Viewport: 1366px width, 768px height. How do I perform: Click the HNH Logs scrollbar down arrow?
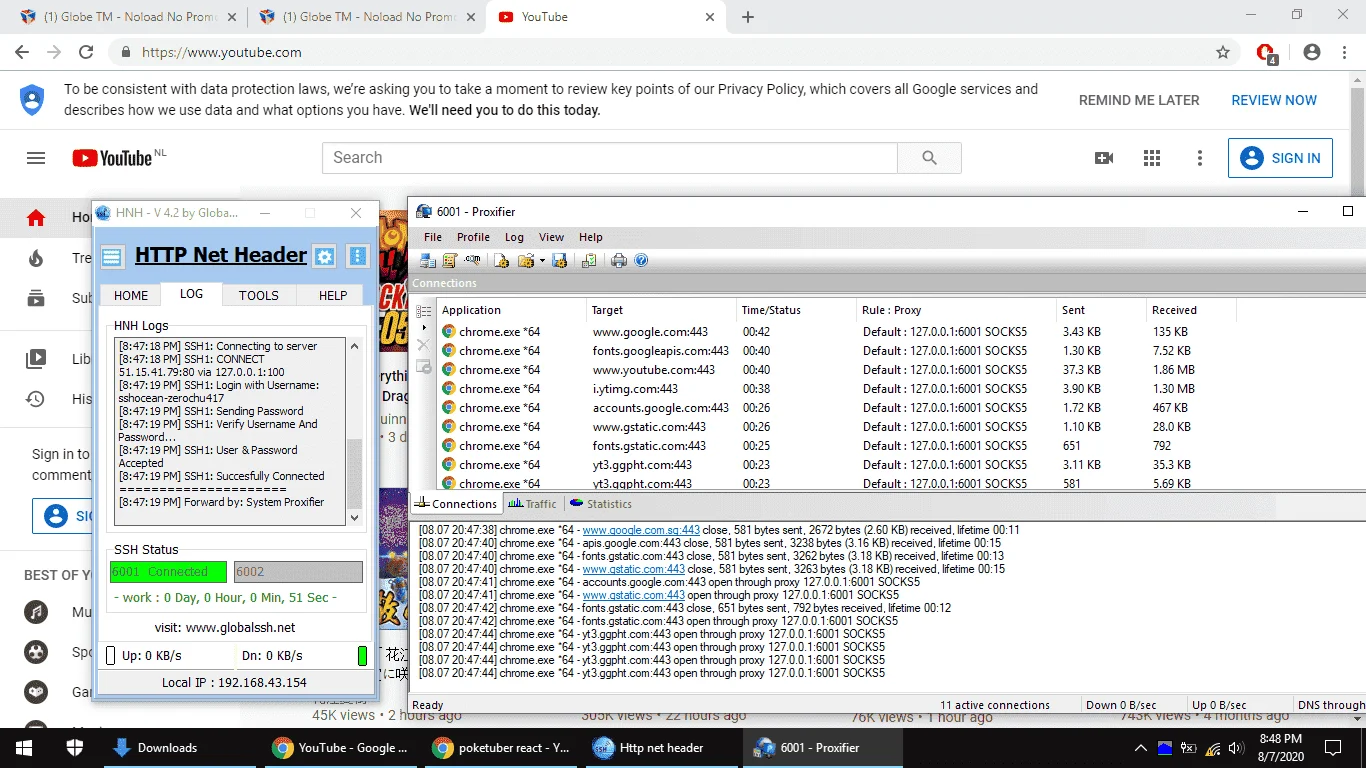tap(354, 518)
